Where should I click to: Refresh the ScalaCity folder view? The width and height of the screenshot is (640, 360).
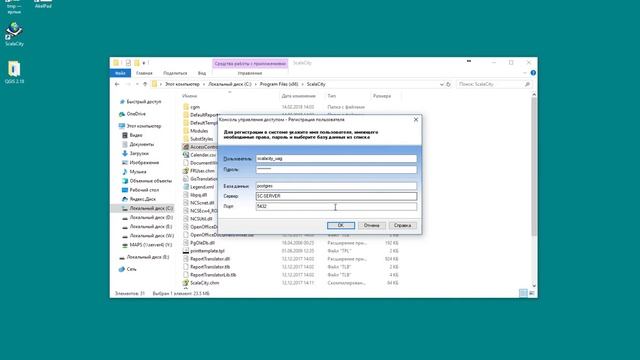click(x=448, y=84)
